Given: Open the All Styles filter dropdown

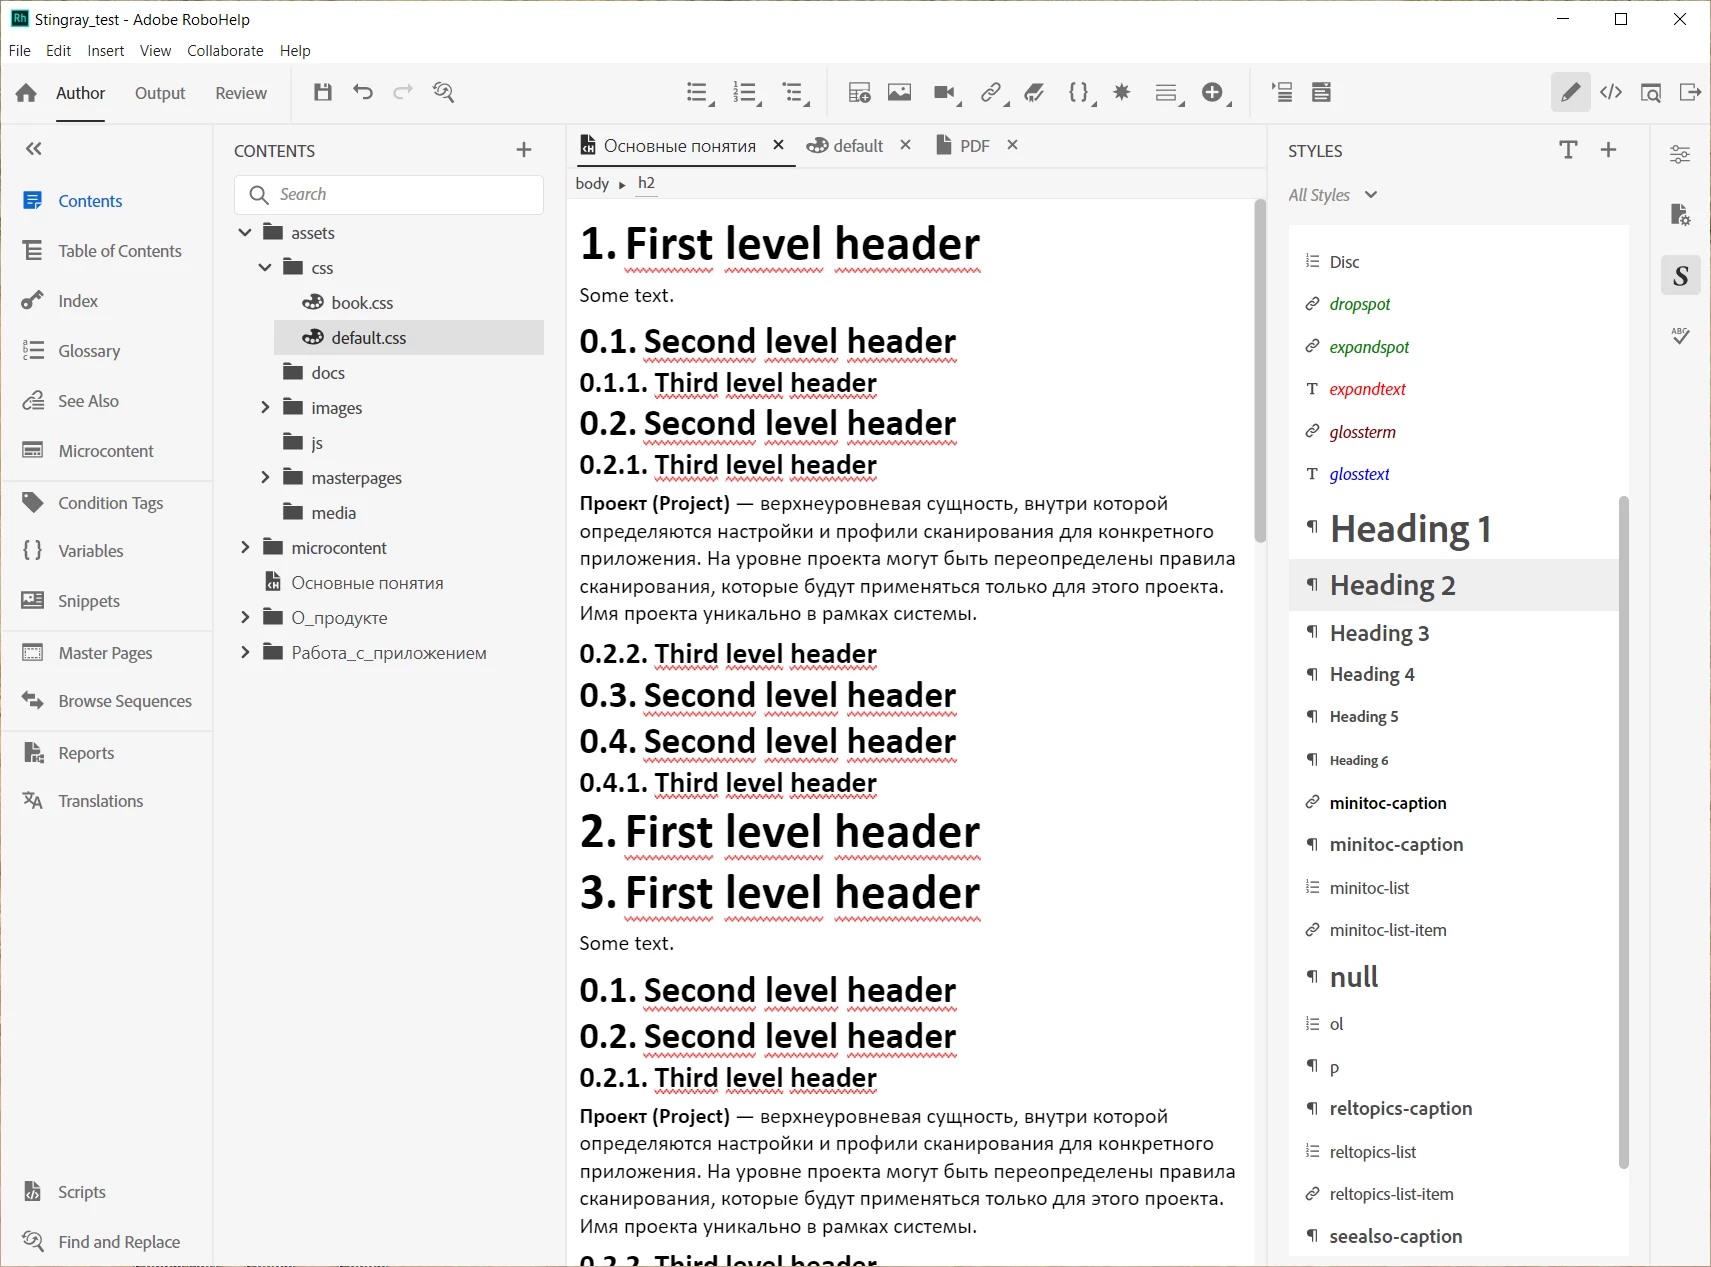Looking at the screenshot, I should click(1333, 195).
